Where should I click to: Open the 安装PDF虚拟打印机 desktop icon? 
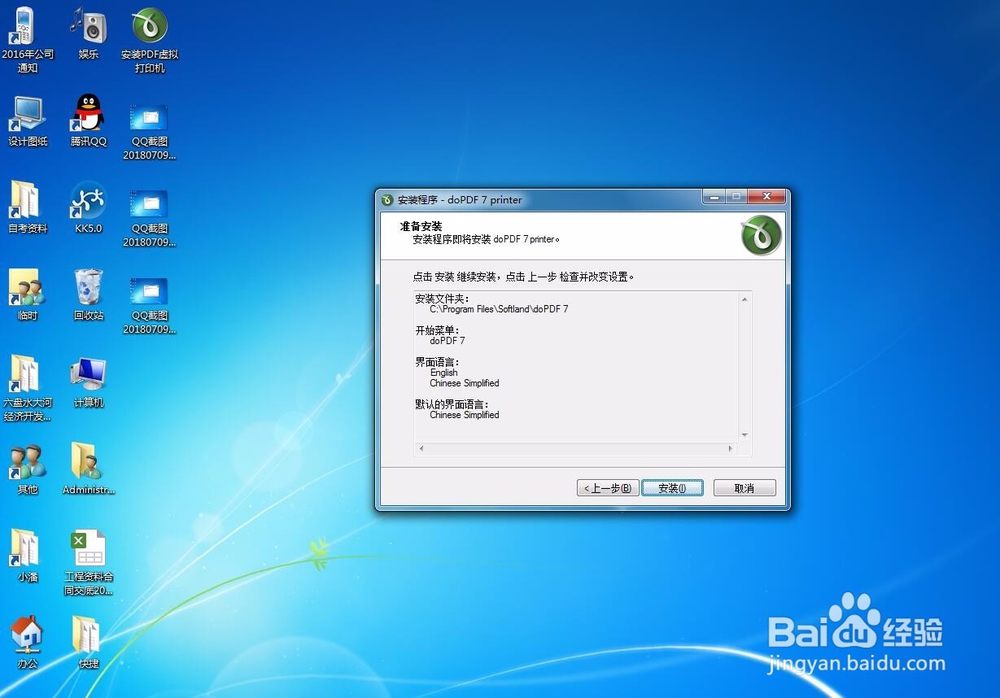(150, 38)
